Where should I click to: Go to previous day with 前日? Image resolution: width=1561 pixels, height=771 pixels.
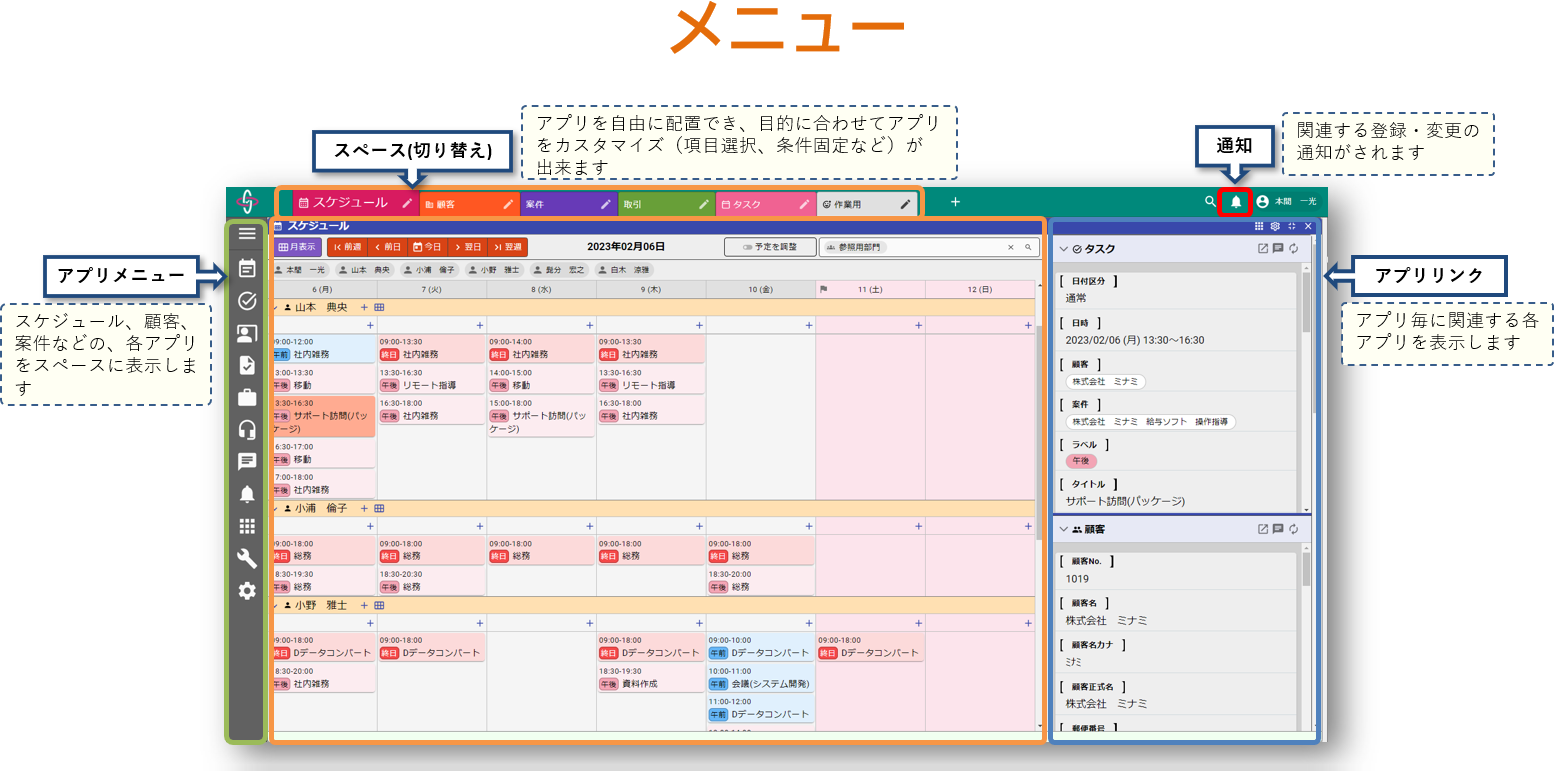point(387,247)
